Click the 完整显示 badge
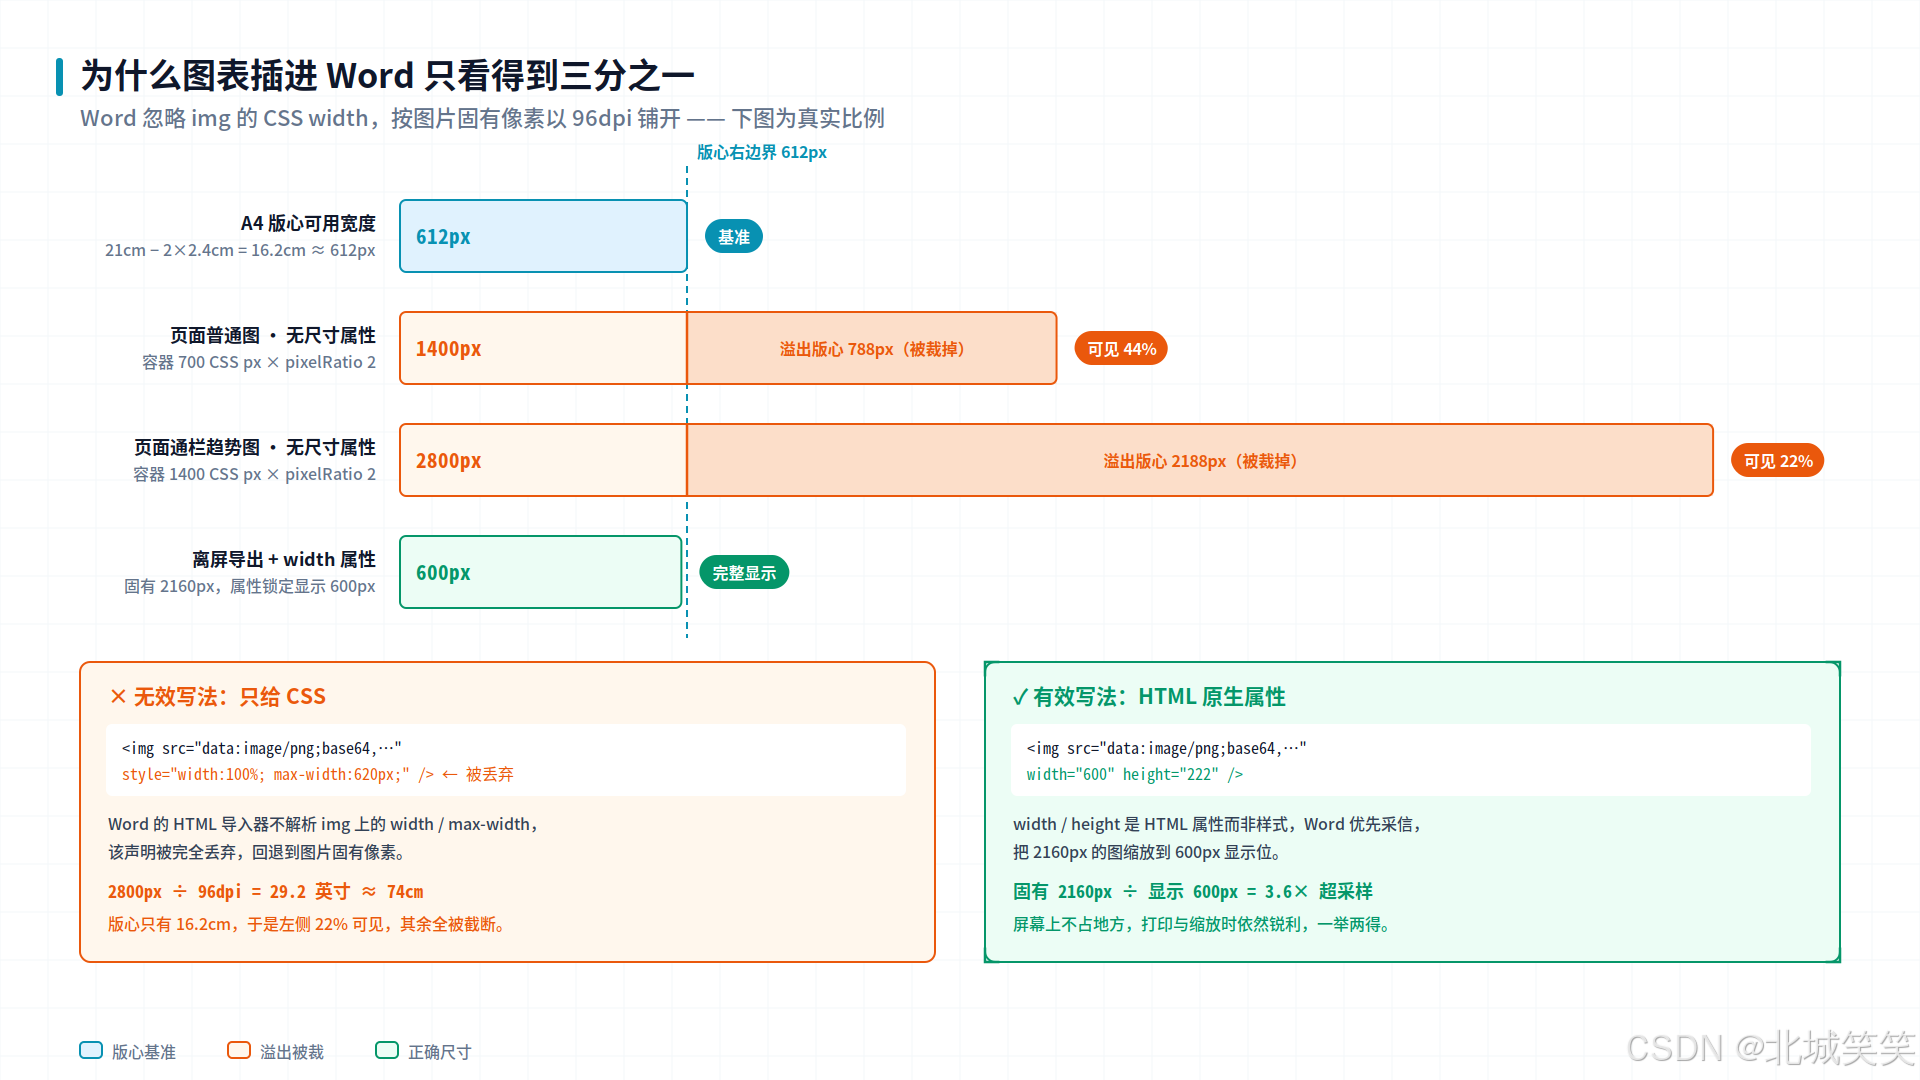 (x=744, y=573)
